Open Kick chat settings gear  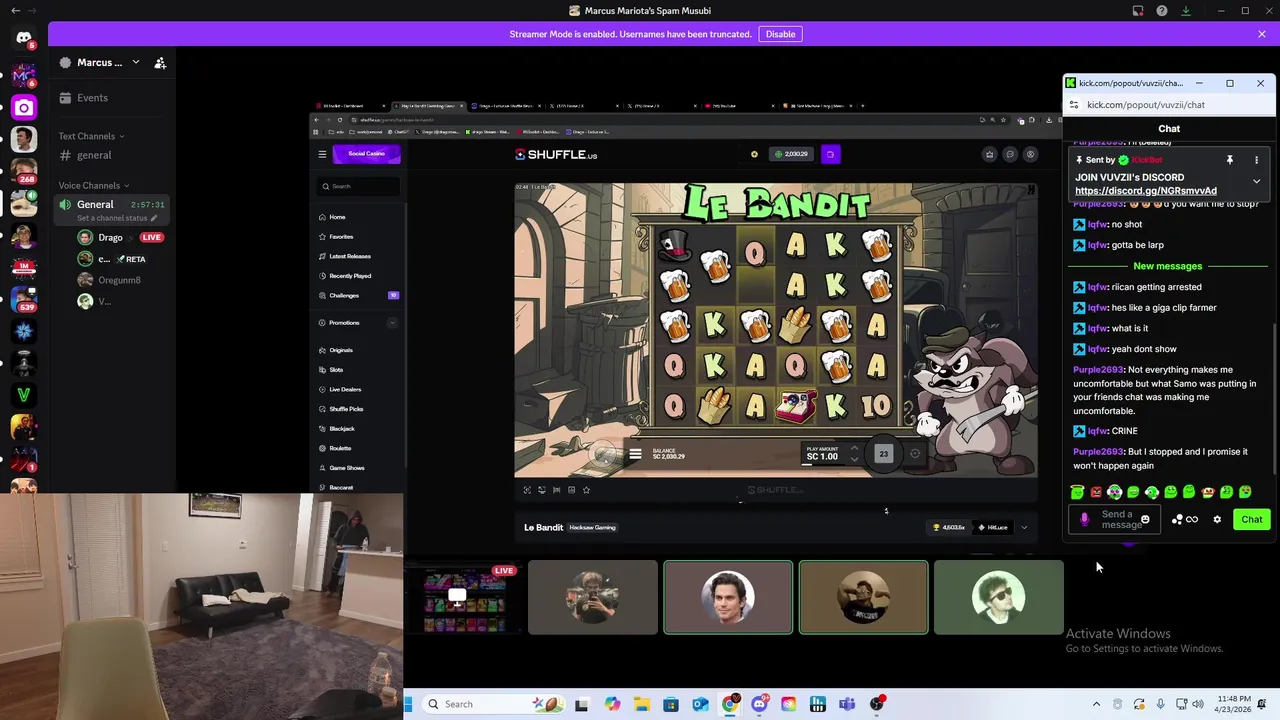[1217, 520]
